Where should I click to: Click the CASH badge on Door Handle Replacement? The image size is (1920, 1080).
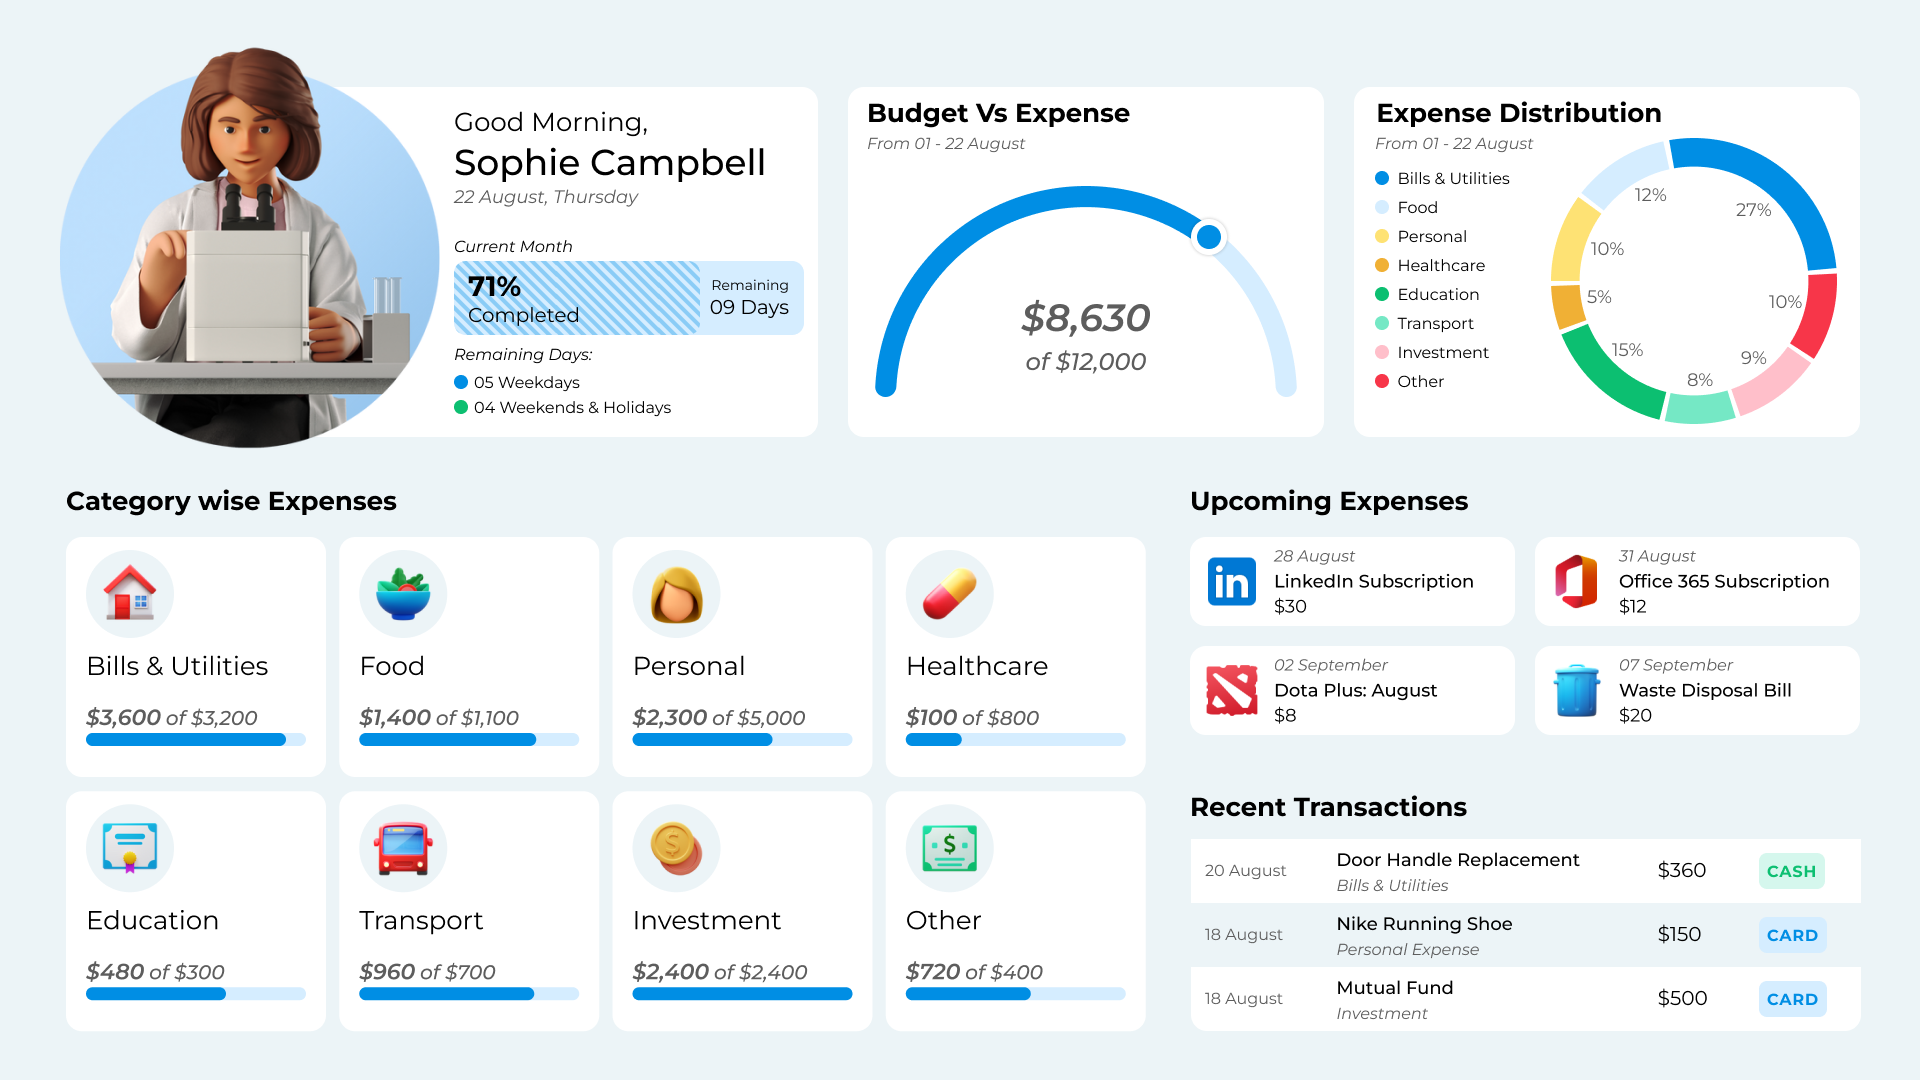[1791, 871]
